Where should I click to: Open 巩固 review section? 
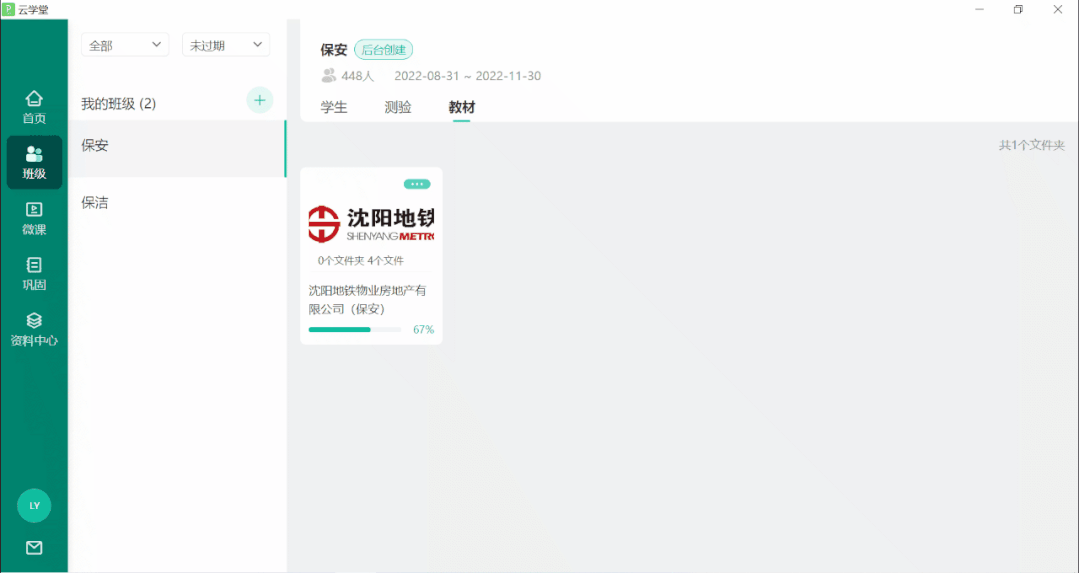pos(34,274)
